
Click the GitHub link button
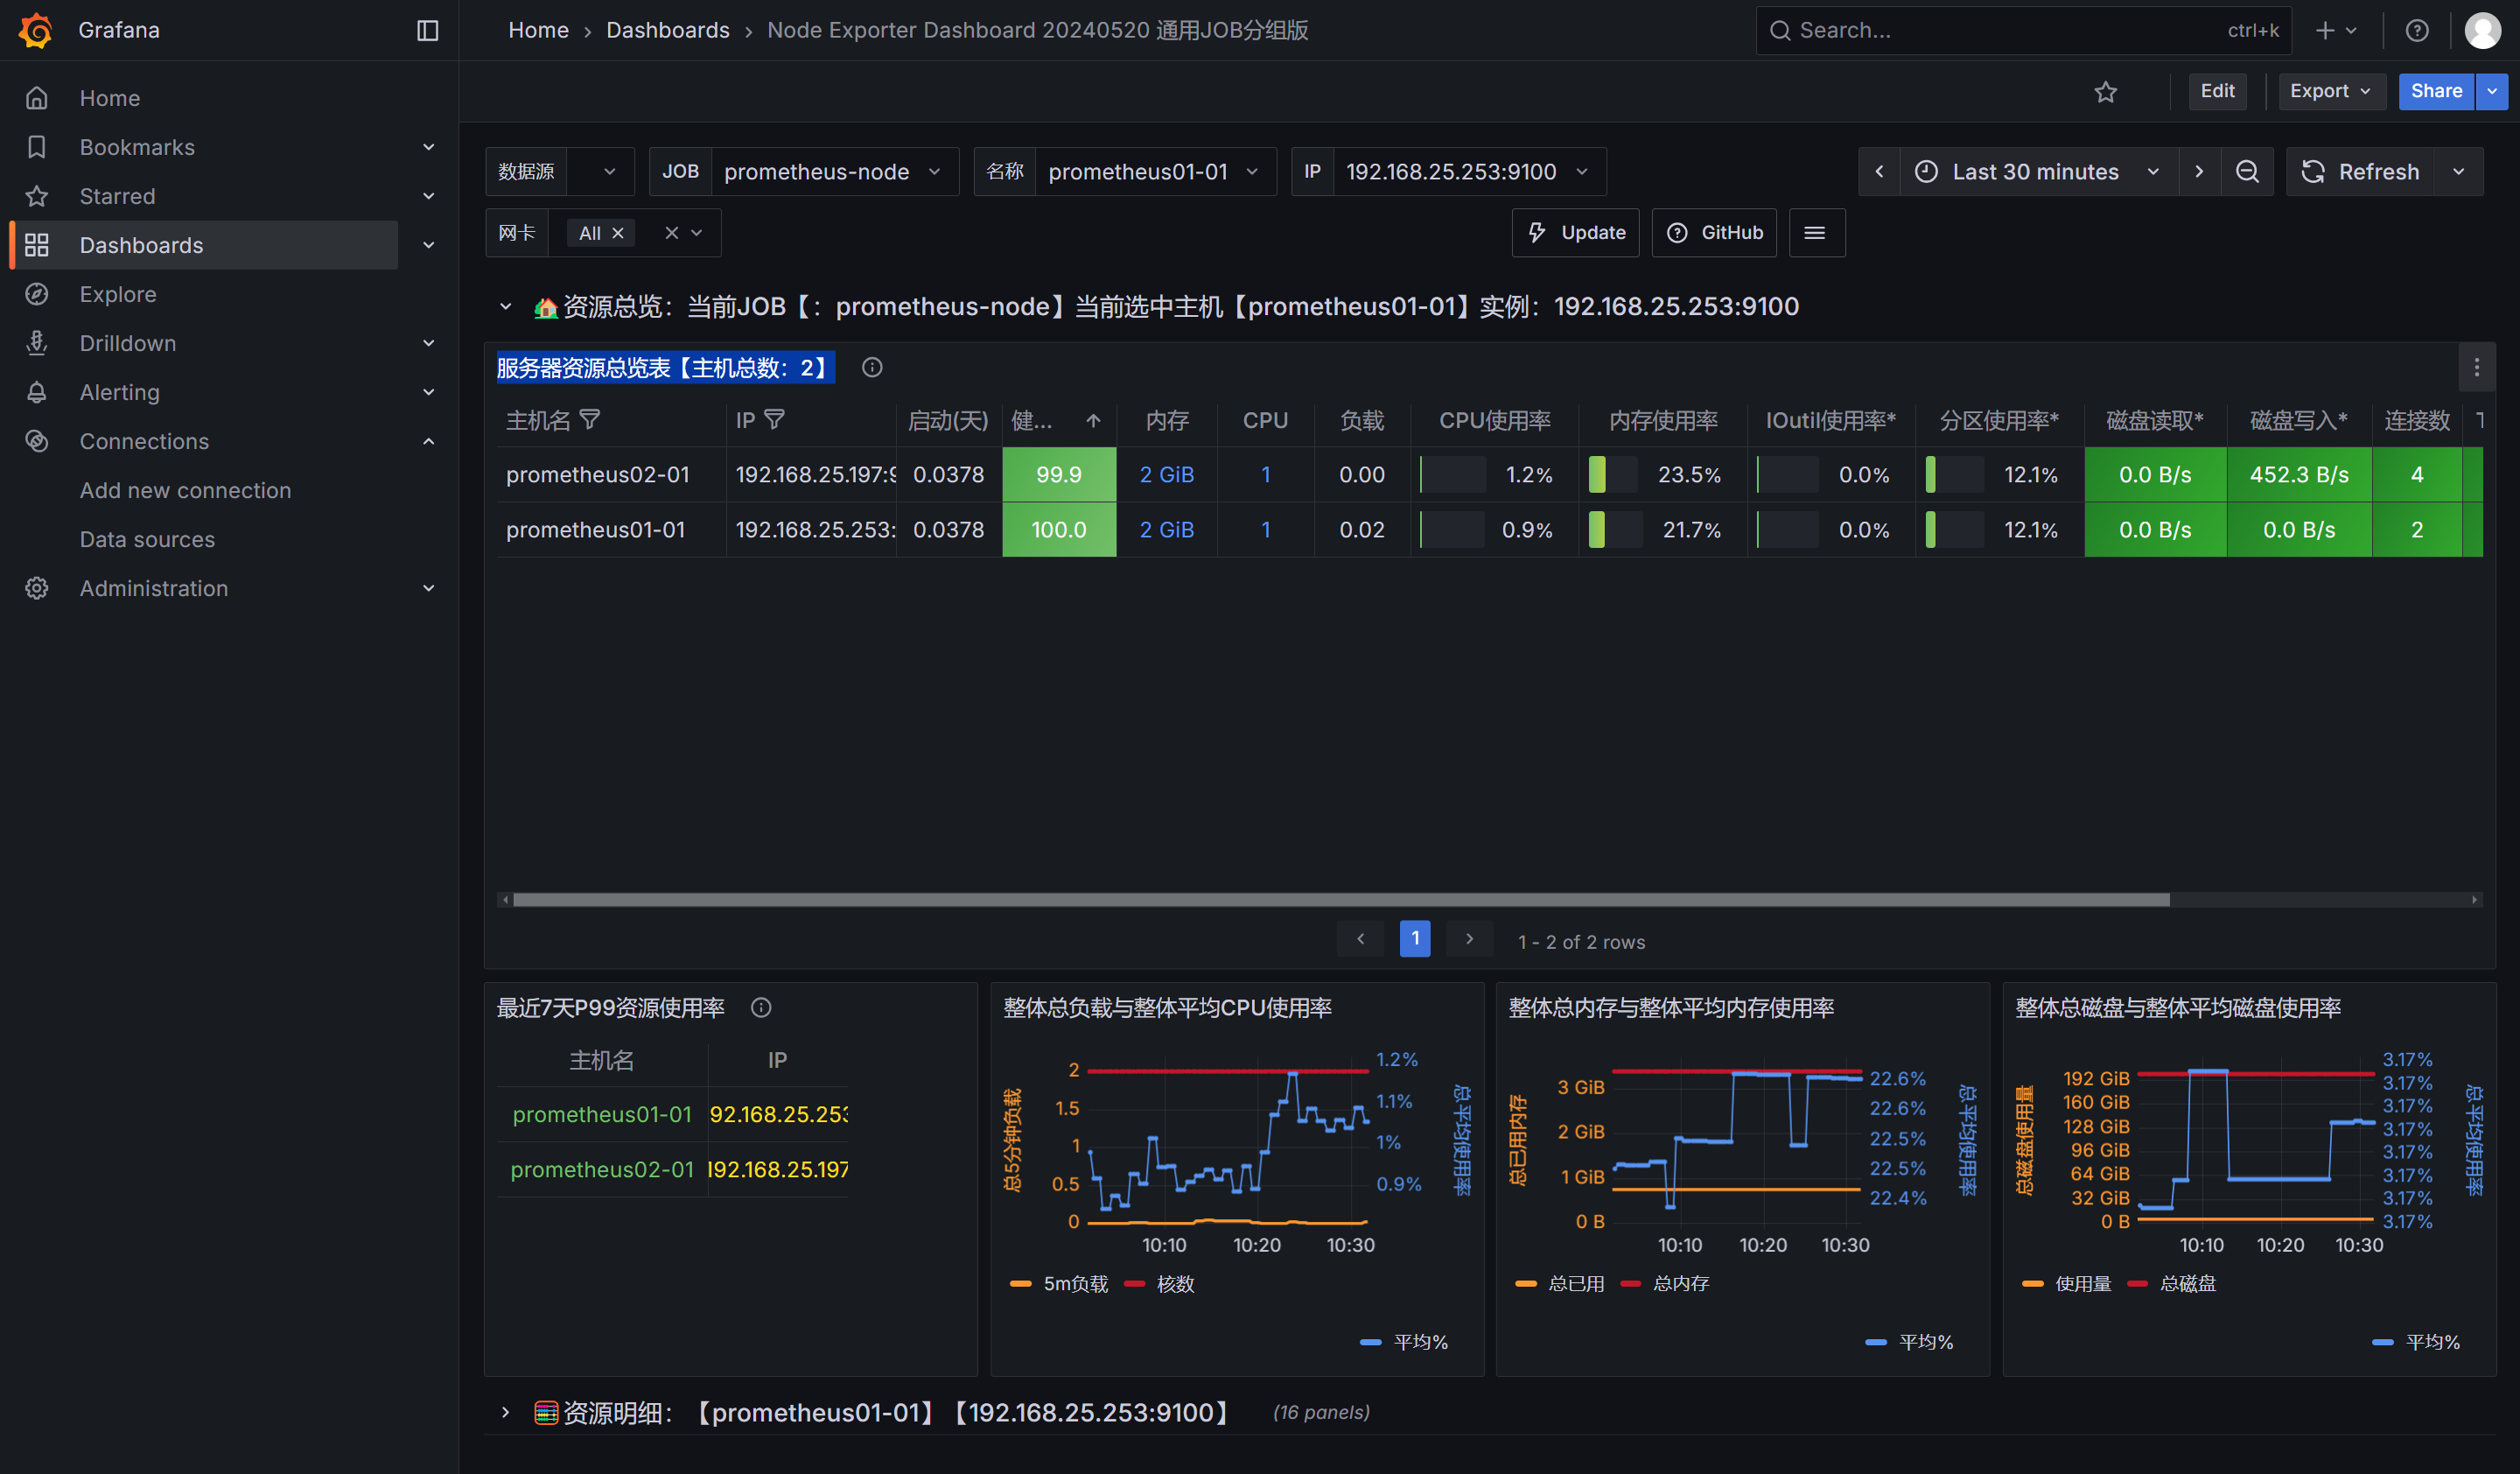1714,233
